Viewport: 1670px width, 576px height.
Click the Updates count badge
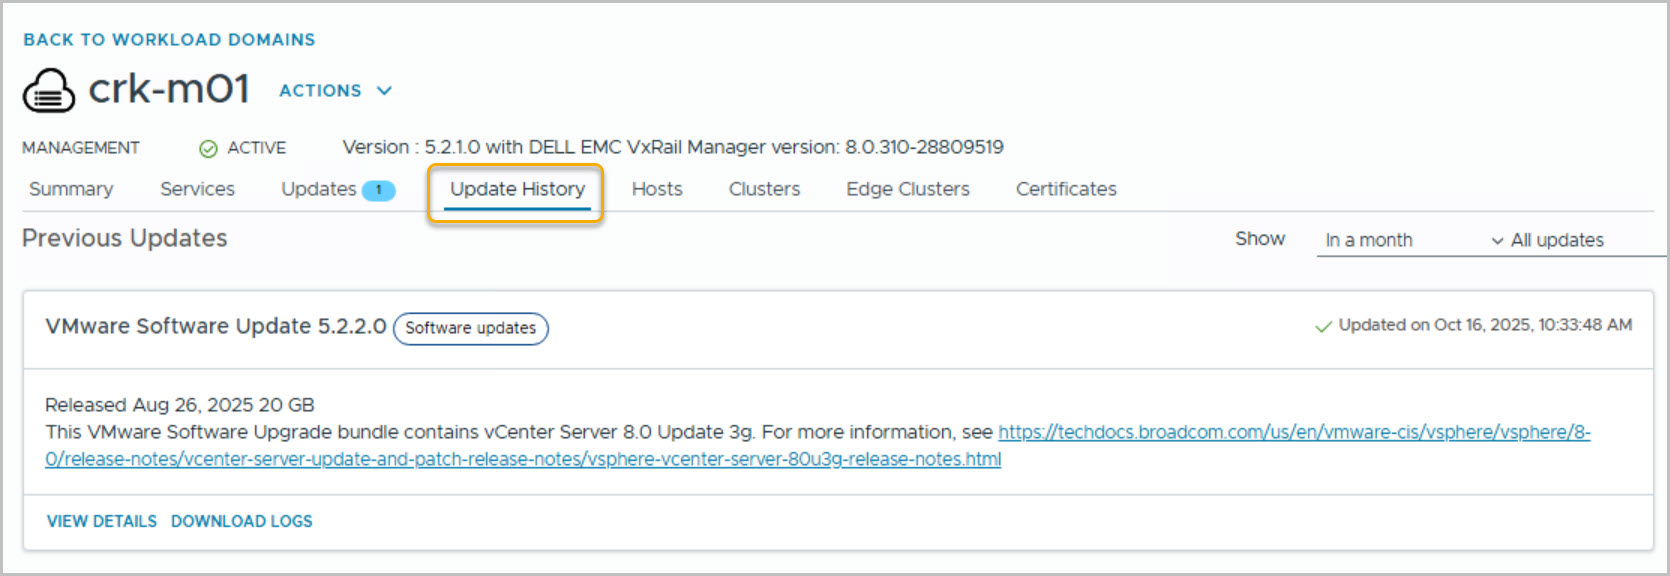tap(378, 190)
